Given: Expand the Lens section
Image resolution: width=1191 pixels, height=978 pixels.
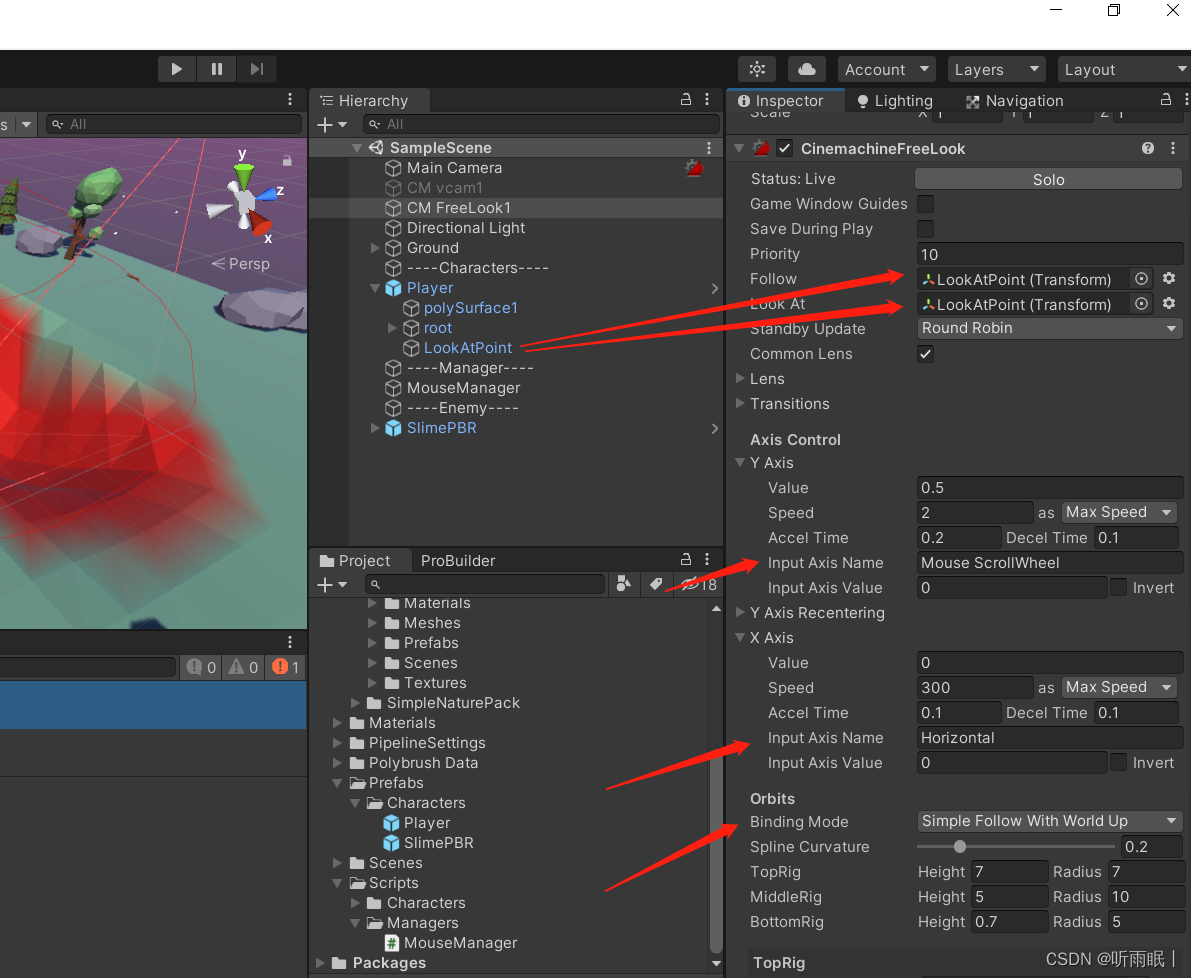Looking at the screenshot, I should click(x=741, y=378).
